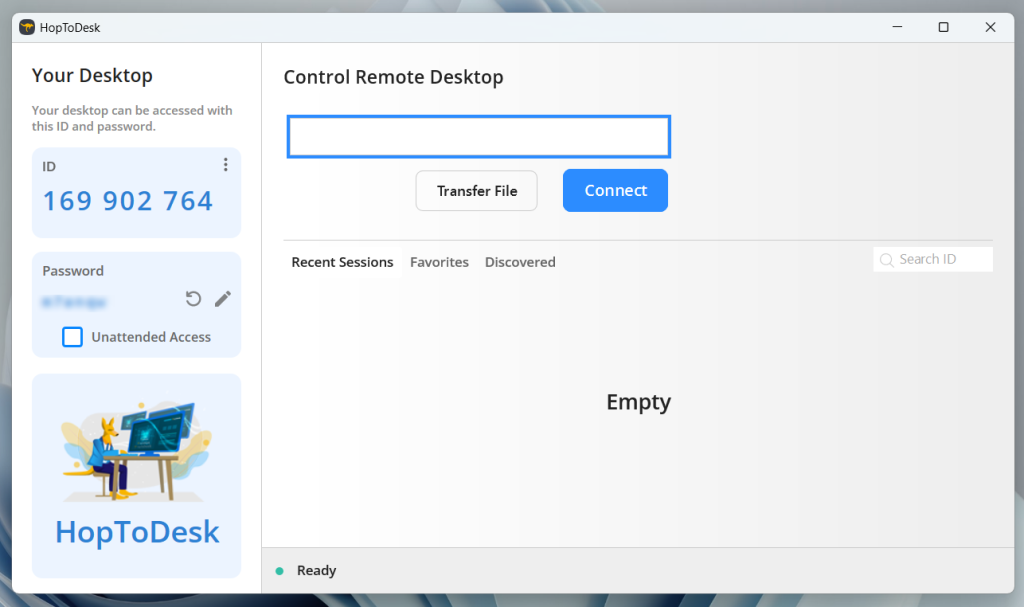Click the blurred password text

(x=75, y=300)
